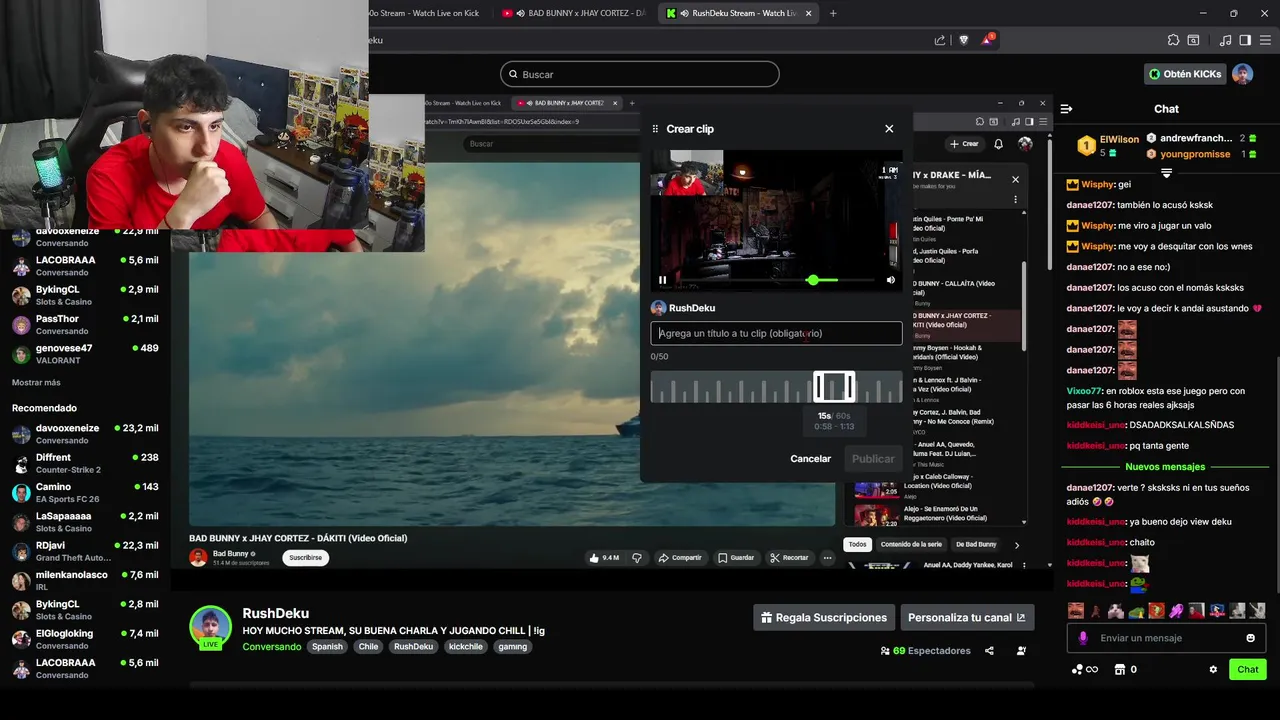The width and height of the screenshot is (1280, 720).
Task: Toggle the browser sidebar panel icon
Action: 1245,40
